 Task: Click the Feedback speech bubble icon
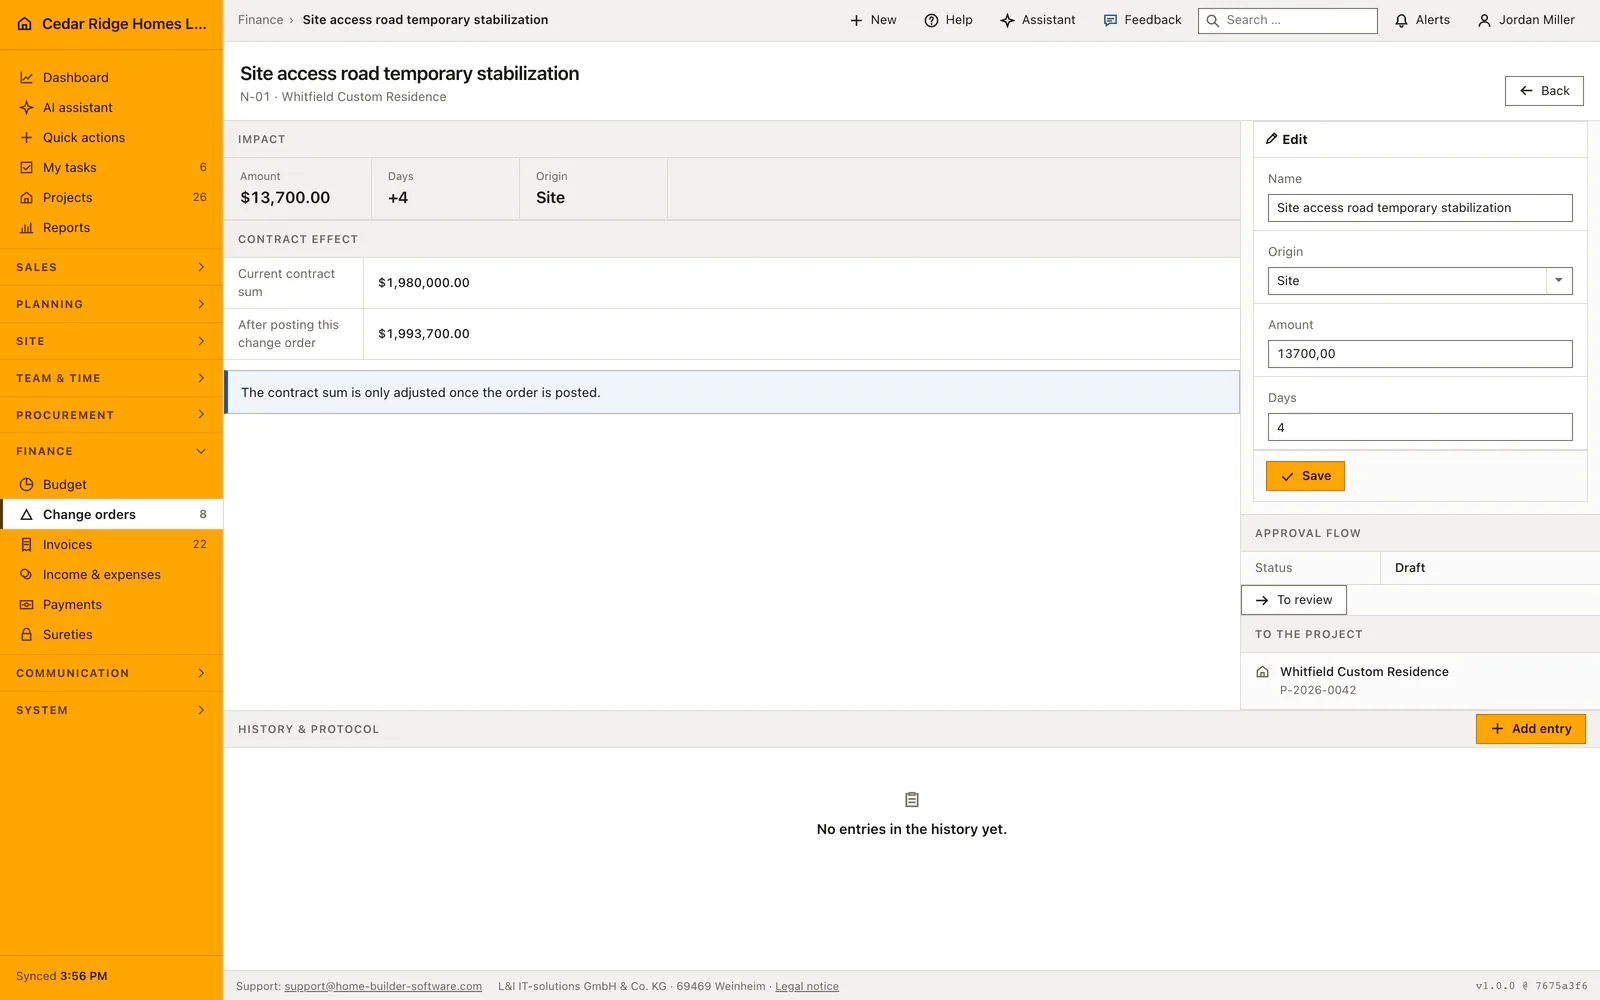pyautogui.click(x=1110, y=20)
